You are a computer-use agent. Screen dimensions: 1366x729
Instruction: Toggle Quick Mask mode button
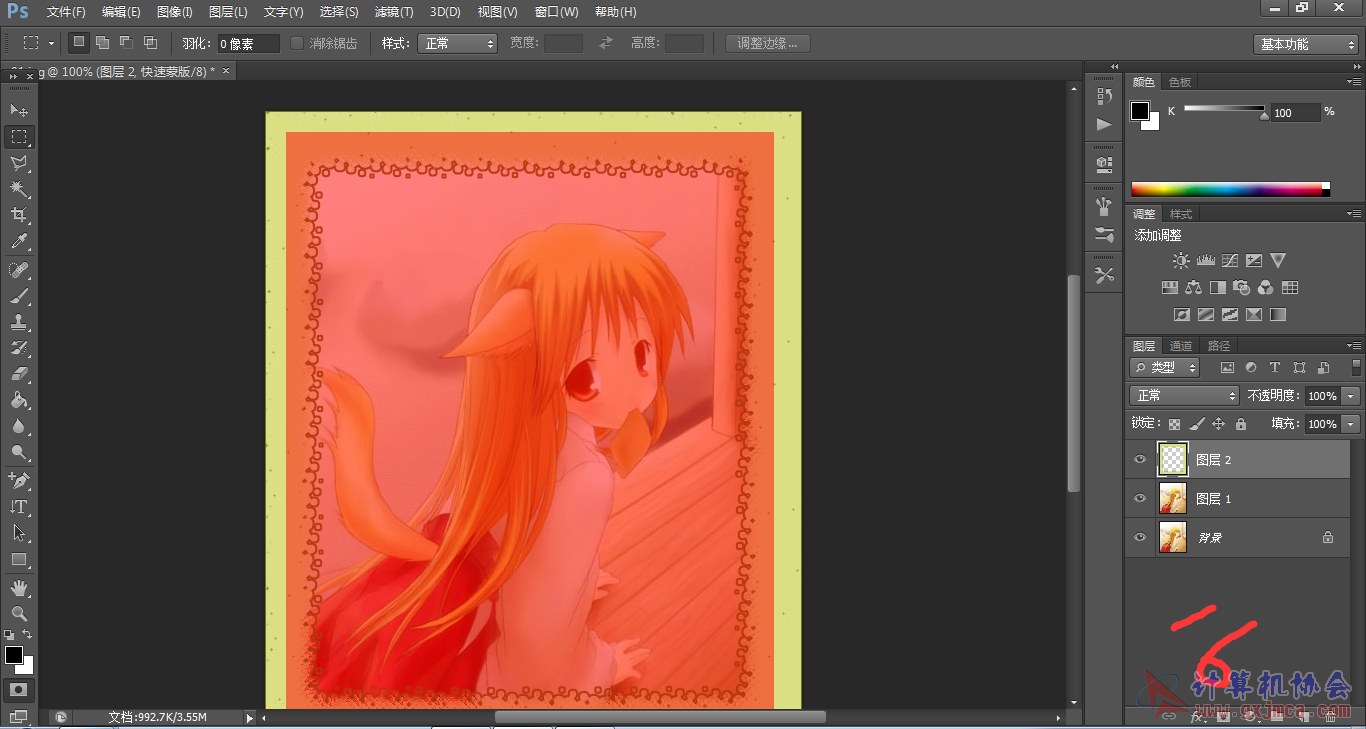(19, 690)
